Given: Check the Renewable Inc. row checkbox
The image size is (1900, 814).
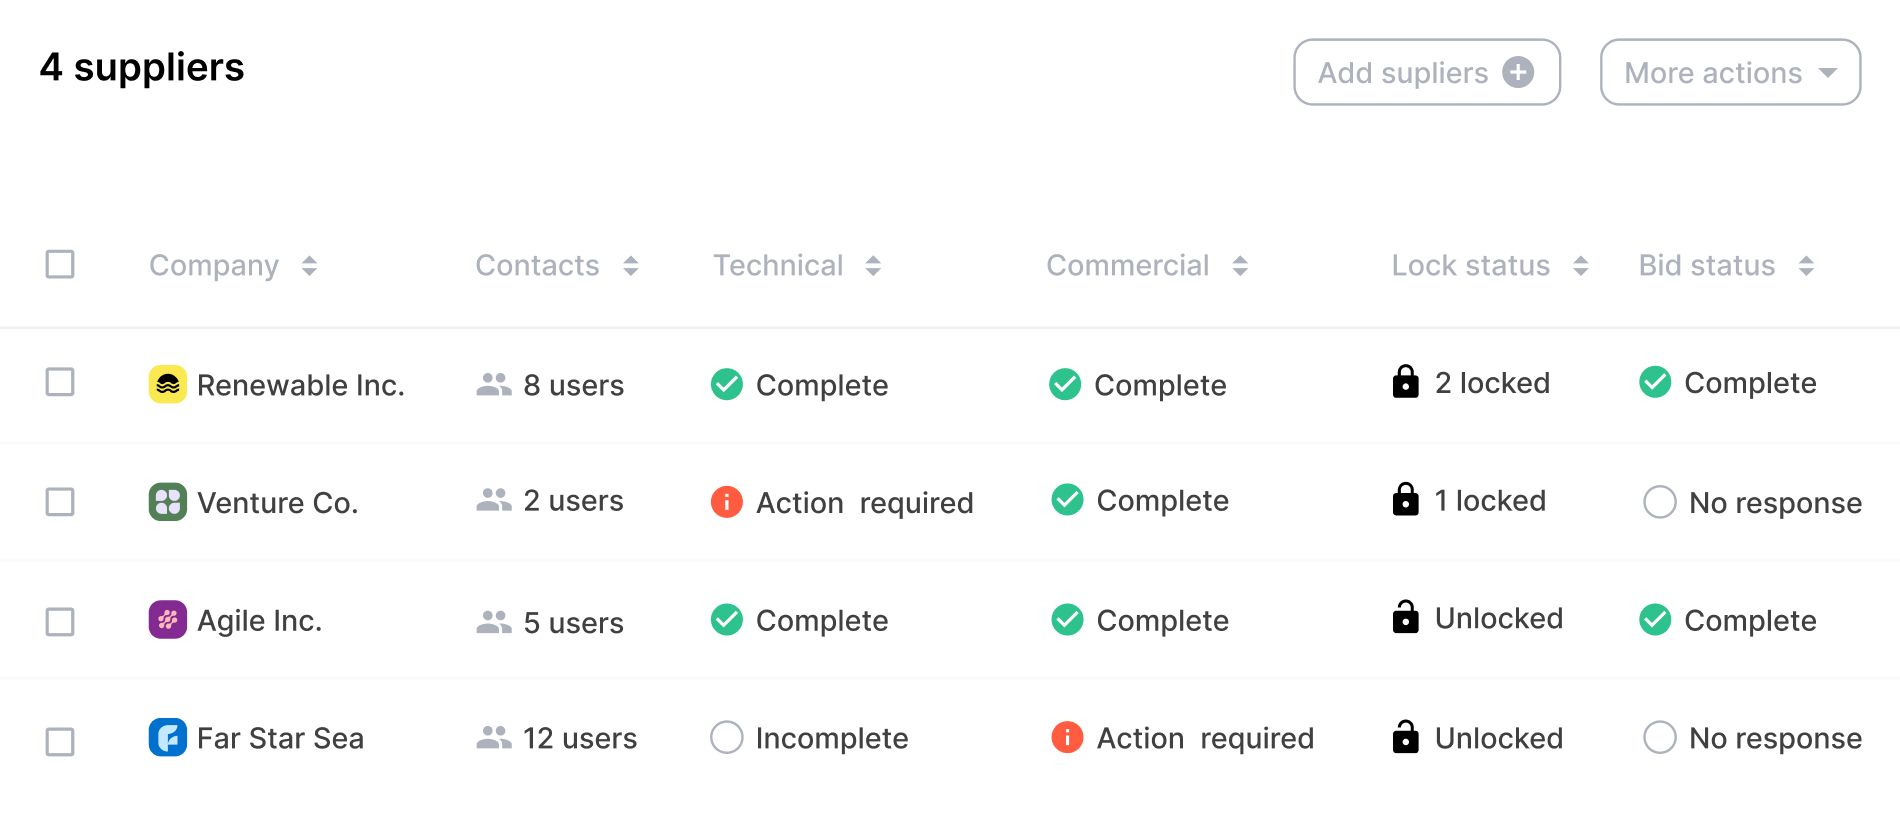Looking at the screenshot, I should pyautogui.click(x=60, y=382).
